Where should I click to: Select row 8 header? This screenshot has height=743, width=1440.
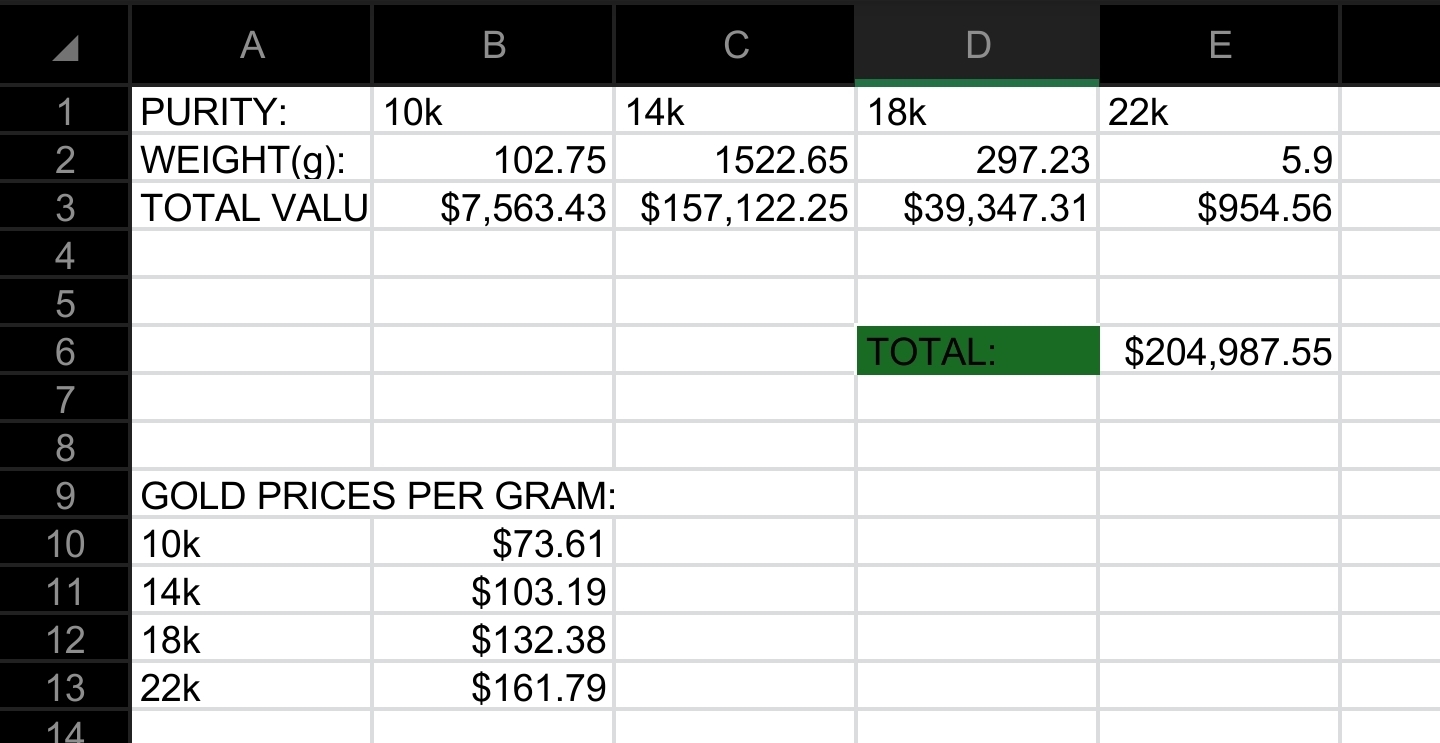[x=65, y=447]
